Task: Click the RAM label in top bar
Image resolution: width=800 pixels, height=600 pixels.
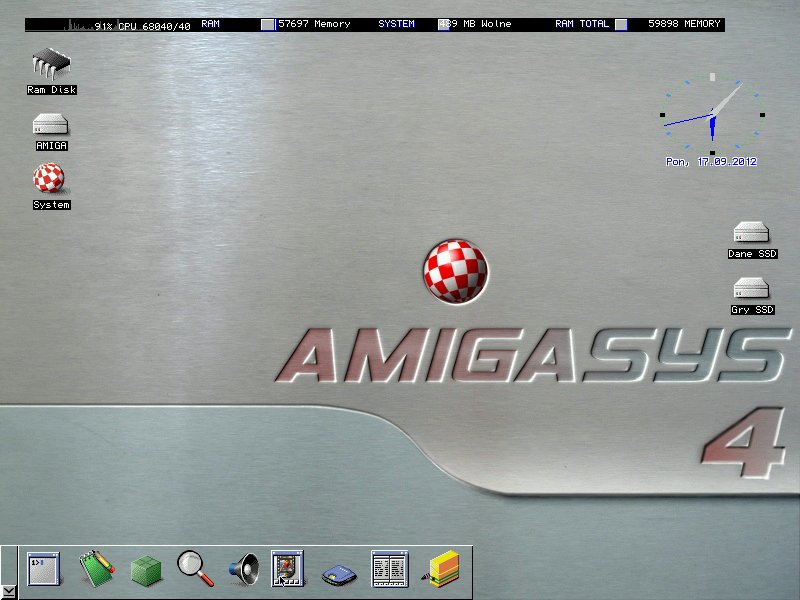Action: coord(210,23)
